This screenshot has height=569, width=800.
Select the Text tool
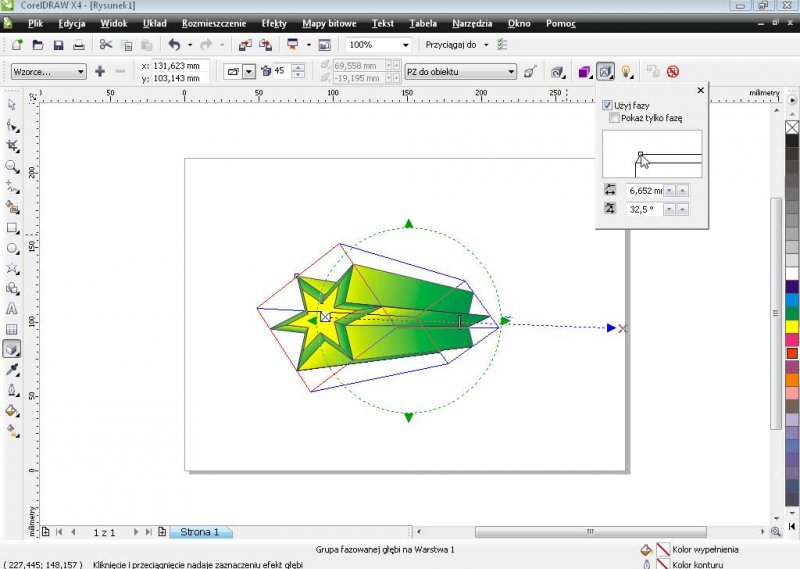pyautogui.click(x=12, y=309)
